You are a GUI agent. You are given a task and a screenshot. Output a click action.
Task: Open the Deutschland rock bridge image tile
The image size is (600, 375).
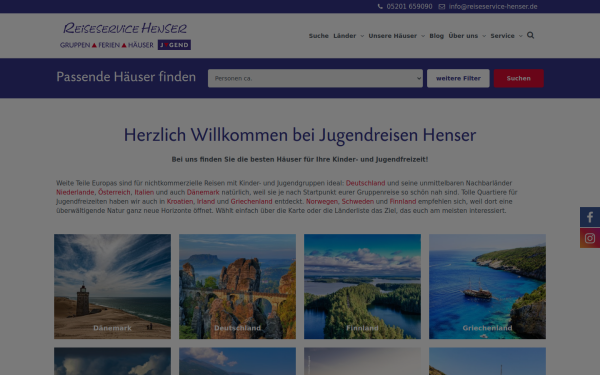(x=237, y=286)
